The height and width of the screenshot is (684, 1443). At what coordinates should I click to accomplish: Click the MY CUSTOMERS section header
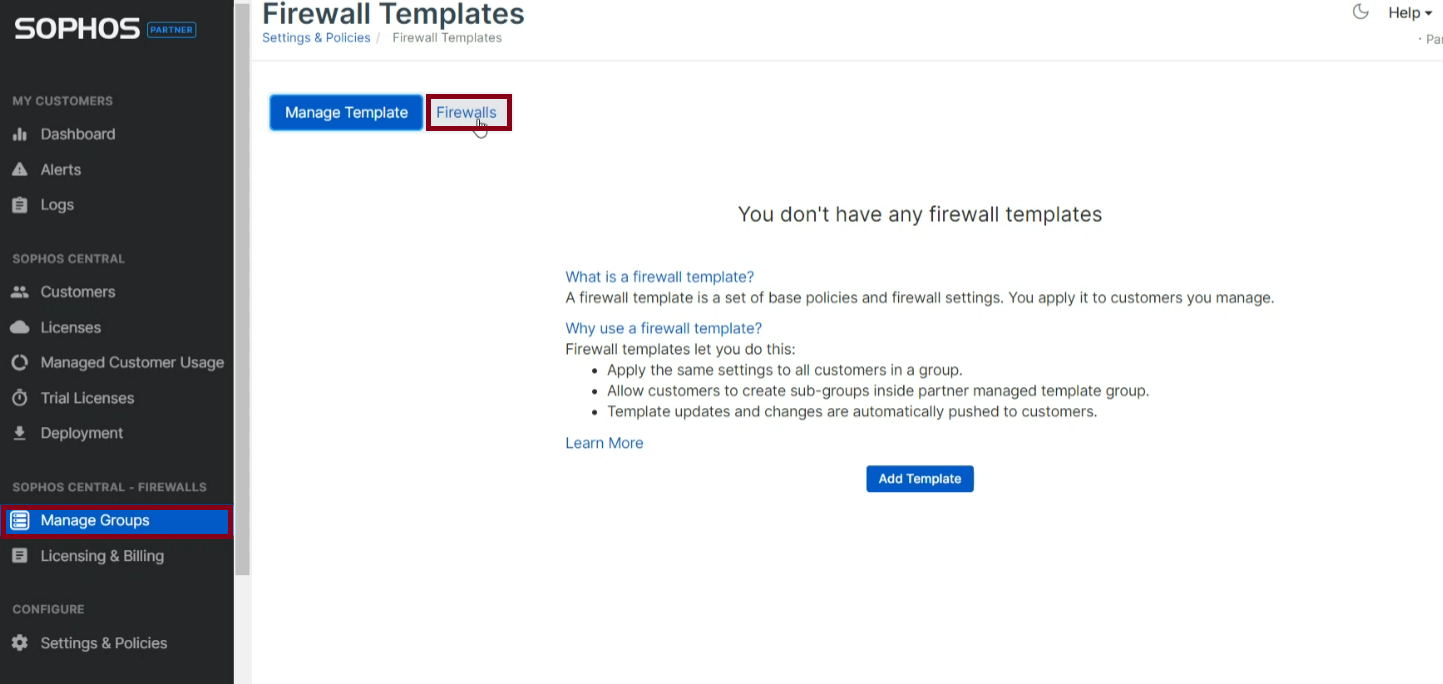pyautogui.click(x=63, y=101)
